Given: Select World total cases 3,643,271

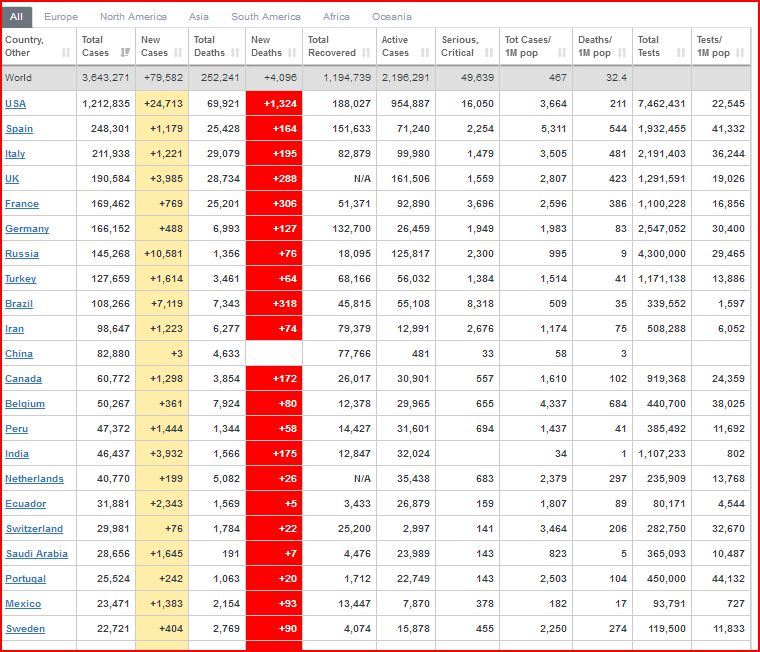Looking at the screenshot, I should click(106, 78).
